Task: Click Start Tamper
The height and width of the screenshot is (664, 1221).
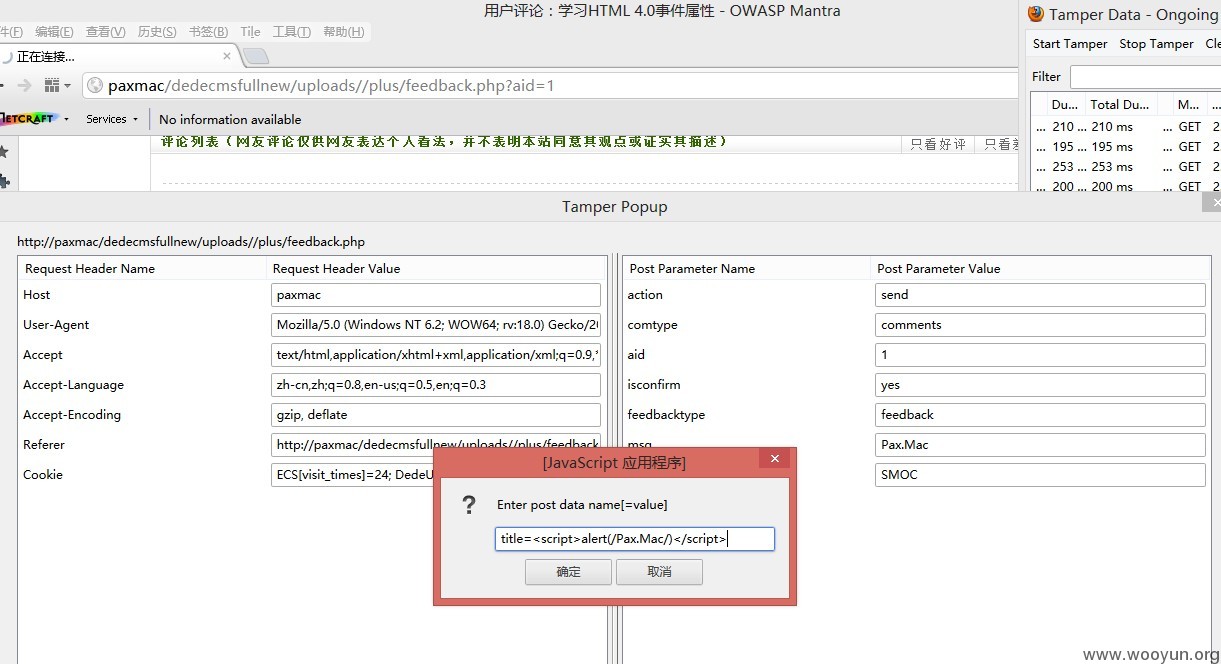Action: click(1070, 44)
